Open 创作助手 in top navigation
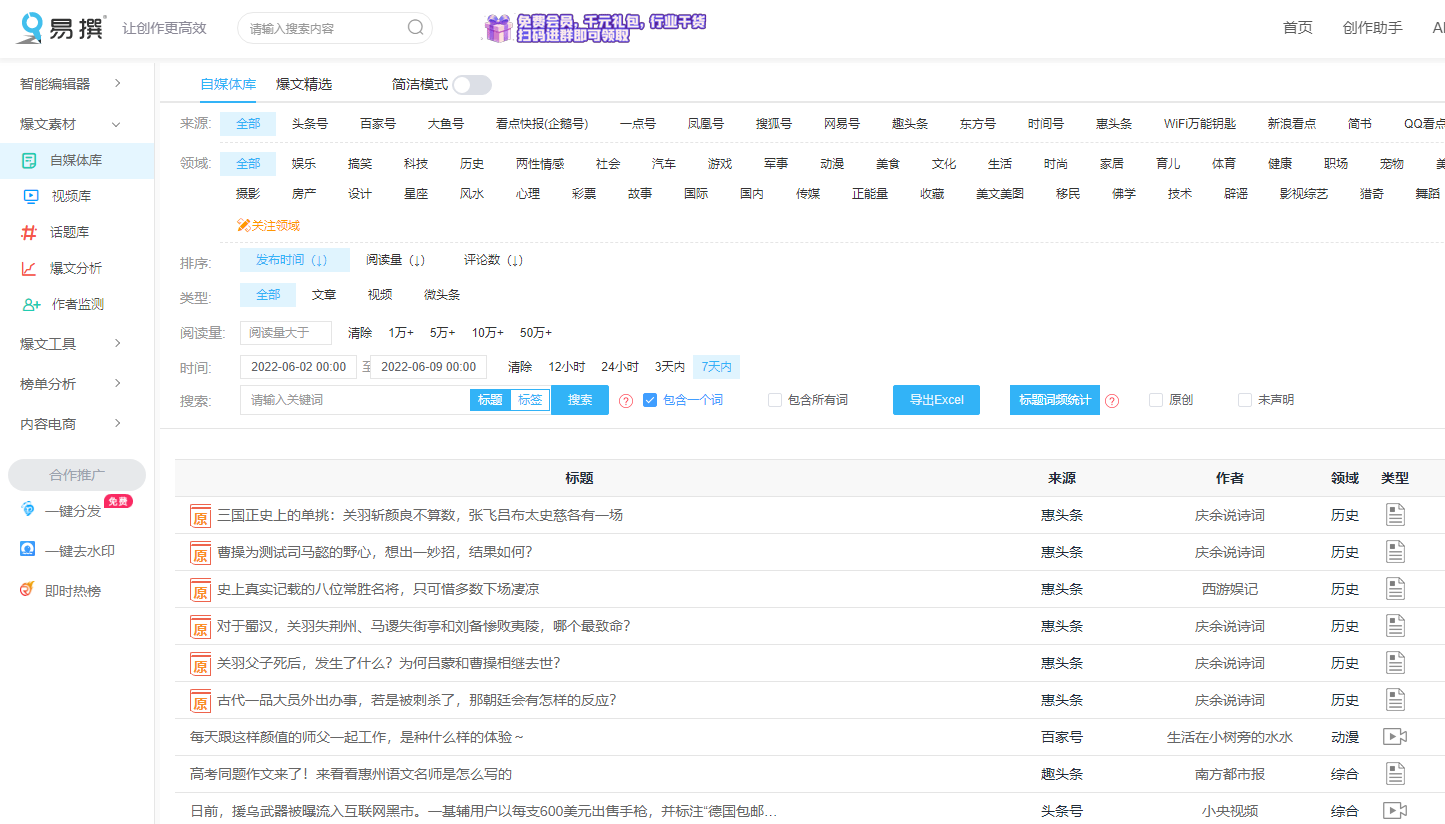Screen dimensions: 1445x824 pyautogui.click(x=1372, y=28)
